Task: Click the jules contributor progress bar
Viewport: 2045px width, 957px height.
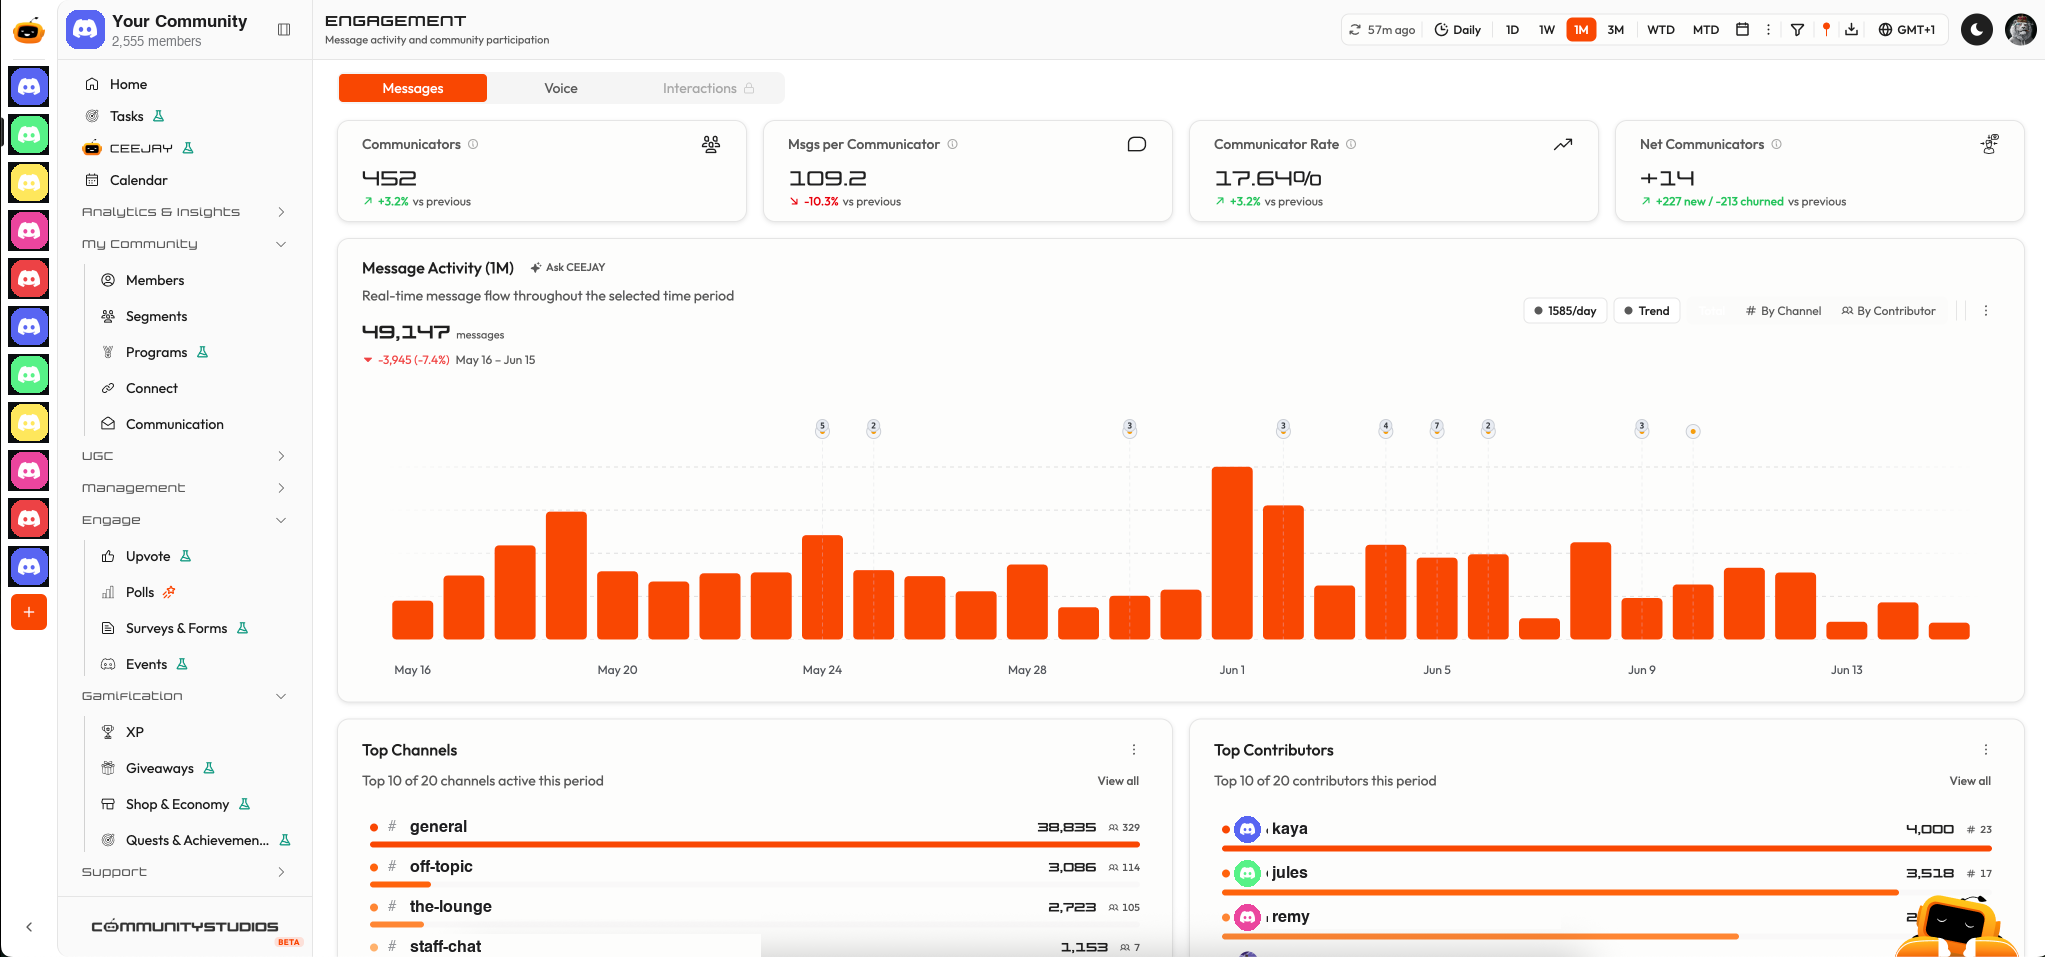Action: coord(1560,892)
